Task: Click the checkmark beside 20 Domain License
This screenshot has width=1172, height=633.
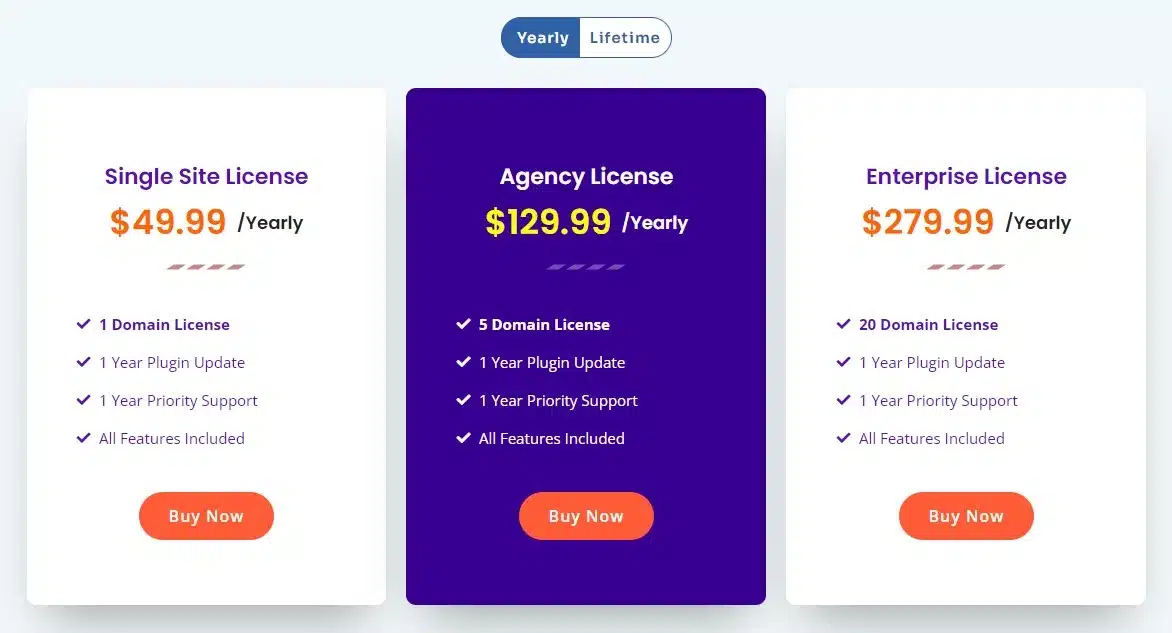Action: point(844,324)
